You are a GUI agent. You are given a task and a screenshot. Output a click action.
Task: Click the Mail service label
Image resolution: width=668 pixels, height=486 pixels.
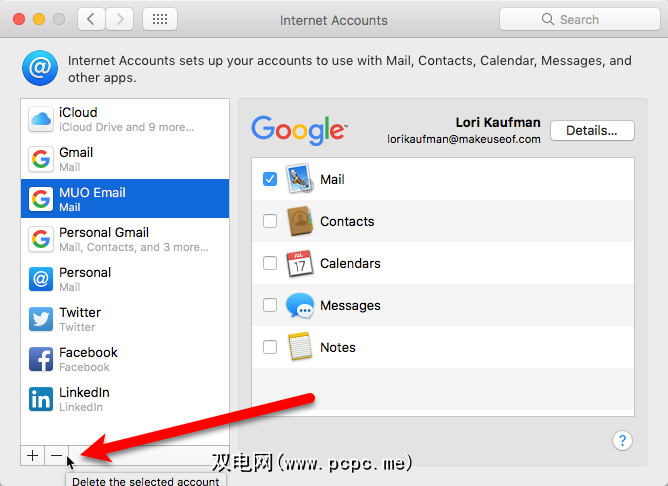pyautogui.click(x=332, y=179)
